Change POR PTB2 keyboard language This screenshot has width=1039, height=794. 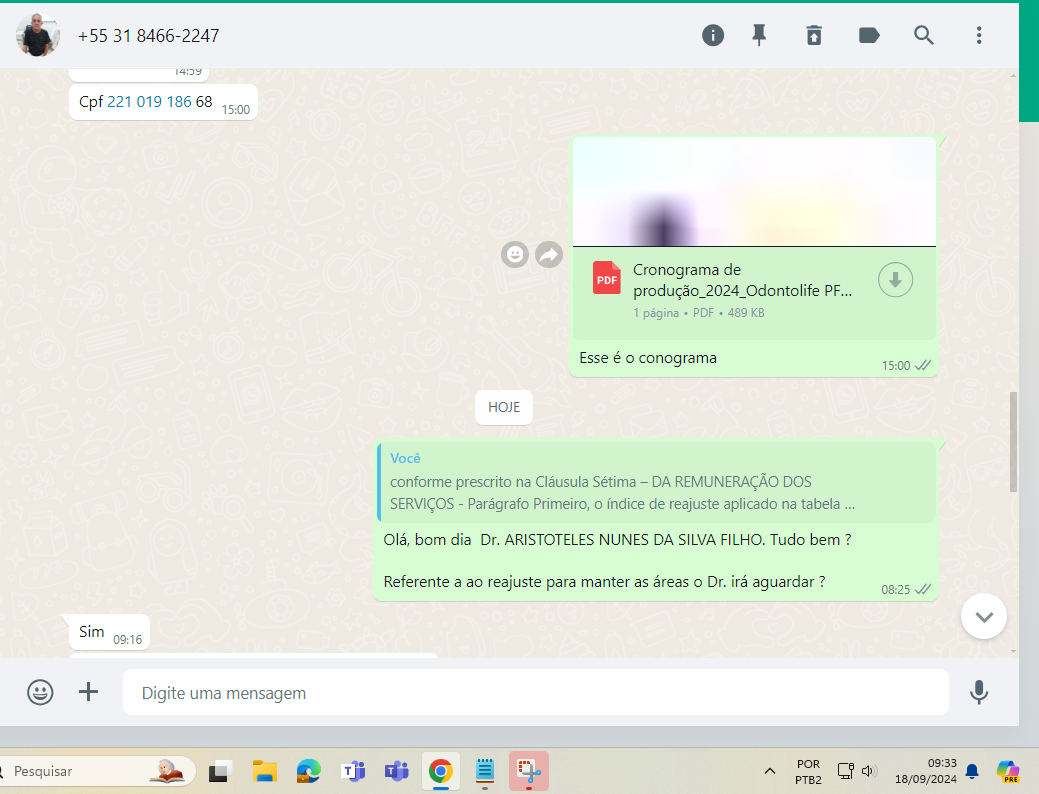[808, 771]
